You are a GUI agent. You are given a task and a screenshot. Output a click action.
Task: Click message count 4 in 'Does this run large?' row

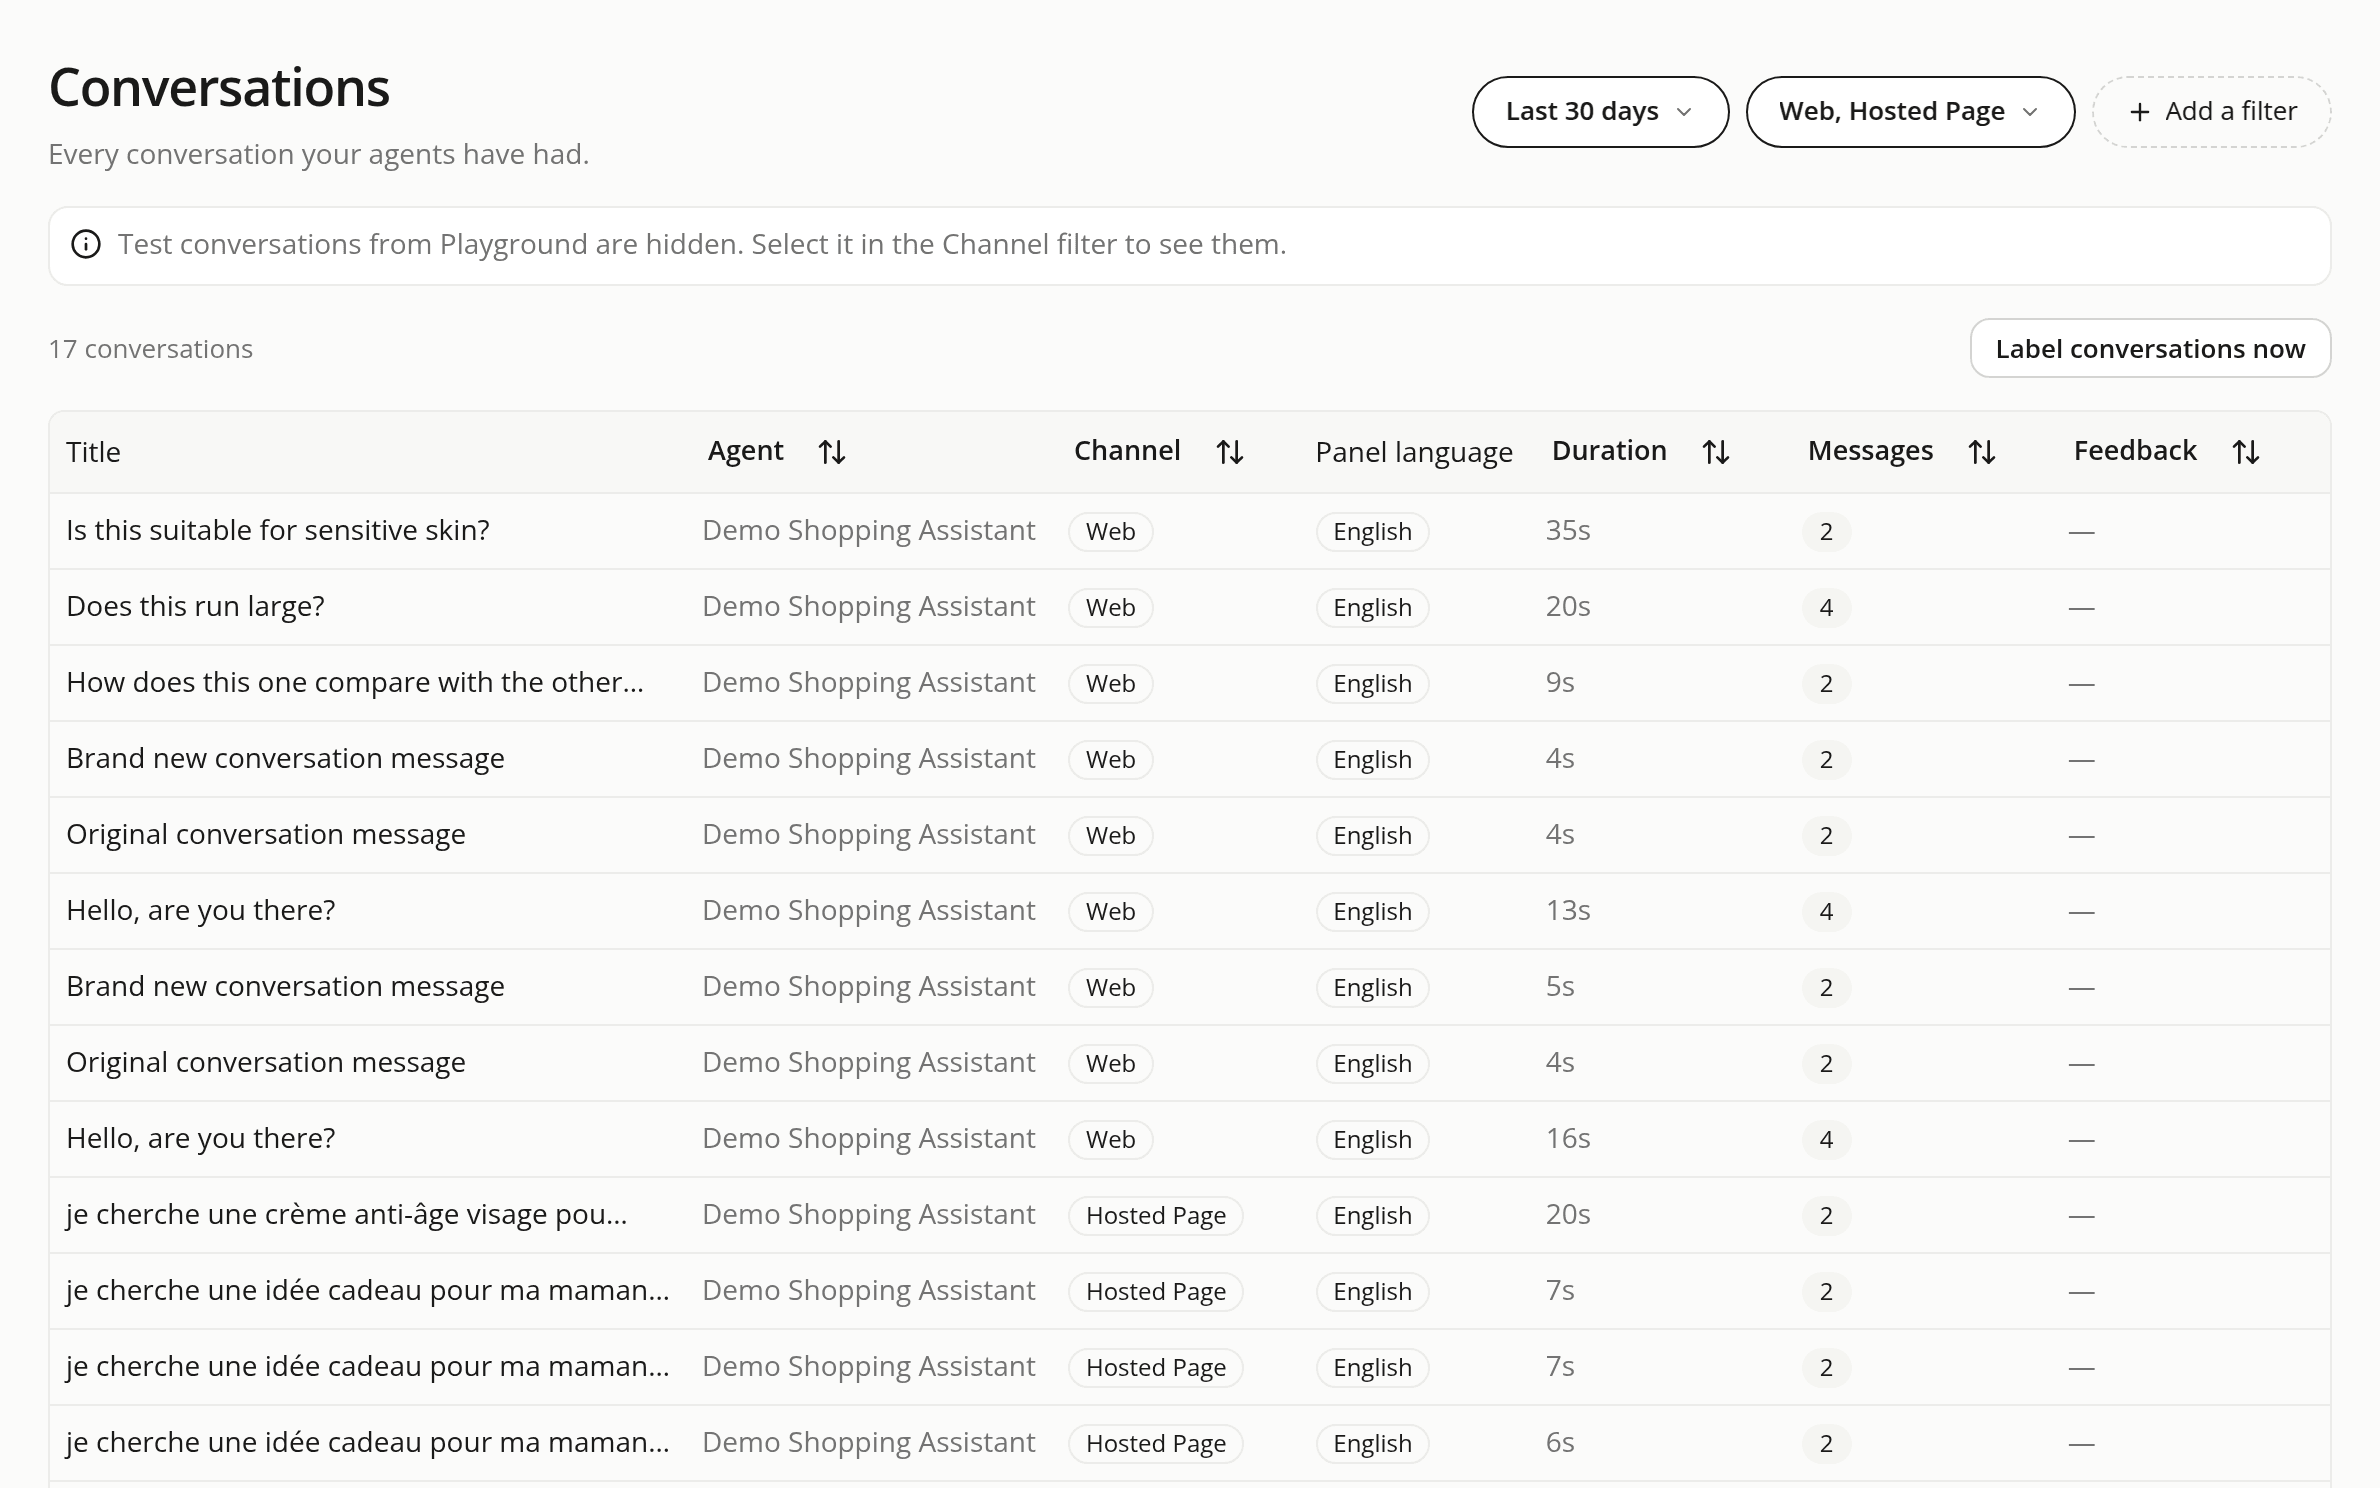1826,607
